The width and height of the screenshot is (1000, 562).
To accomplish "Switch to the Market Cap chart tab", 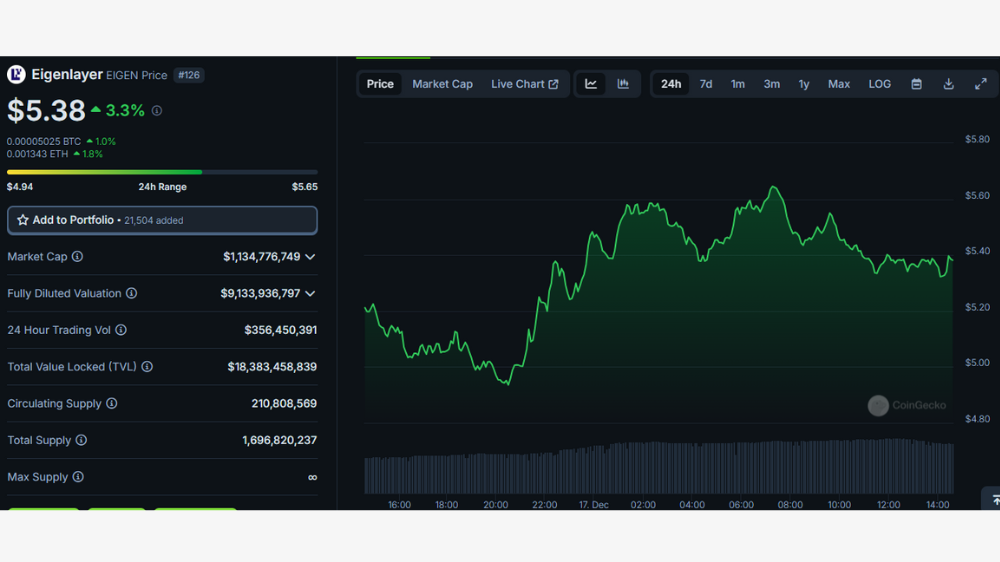I will [x=442, y=84].
